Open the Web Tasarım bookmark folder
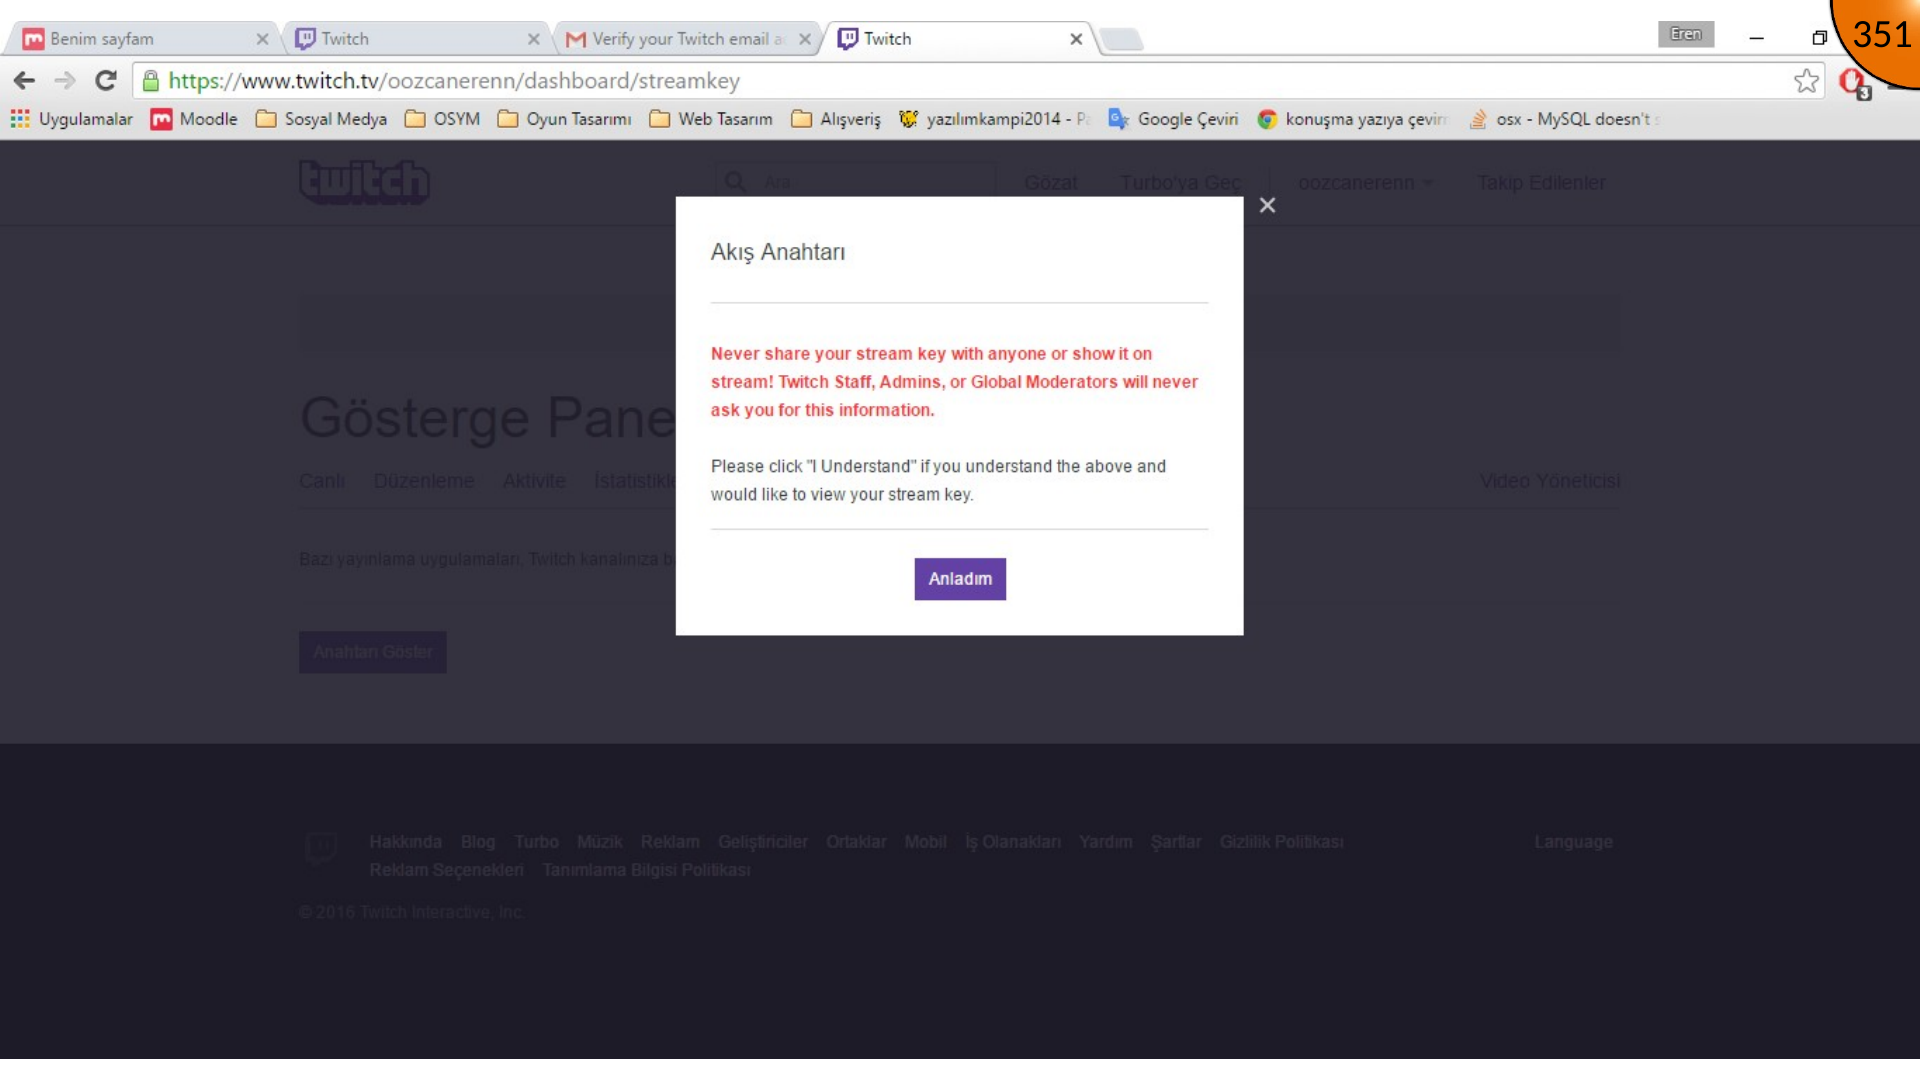1921x1080 pixels. (711, 119)
